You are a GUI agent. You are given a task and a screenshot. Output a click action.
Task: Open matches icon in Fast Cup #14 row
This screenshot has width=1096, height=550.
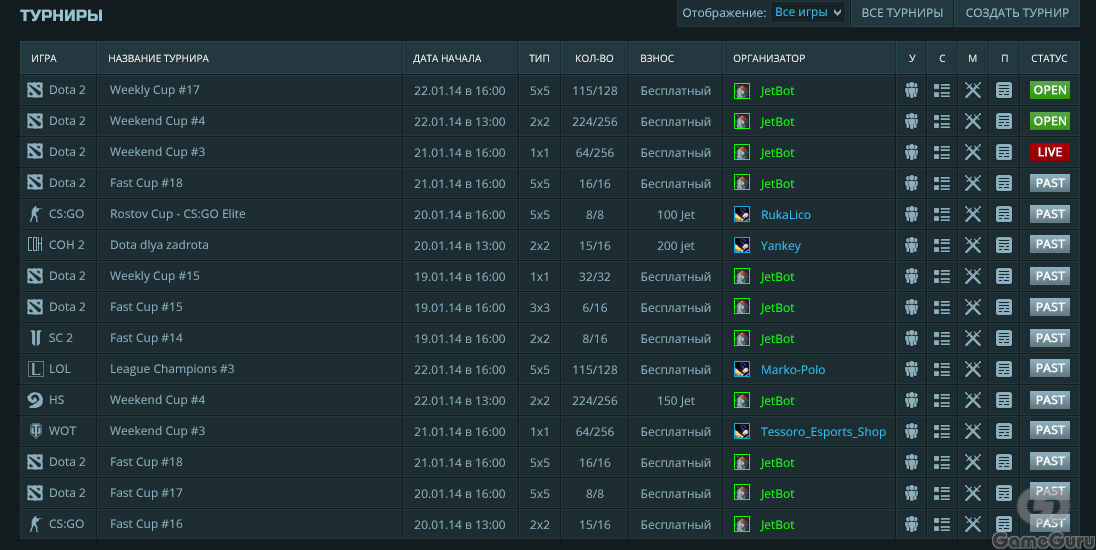pos(972,338)
